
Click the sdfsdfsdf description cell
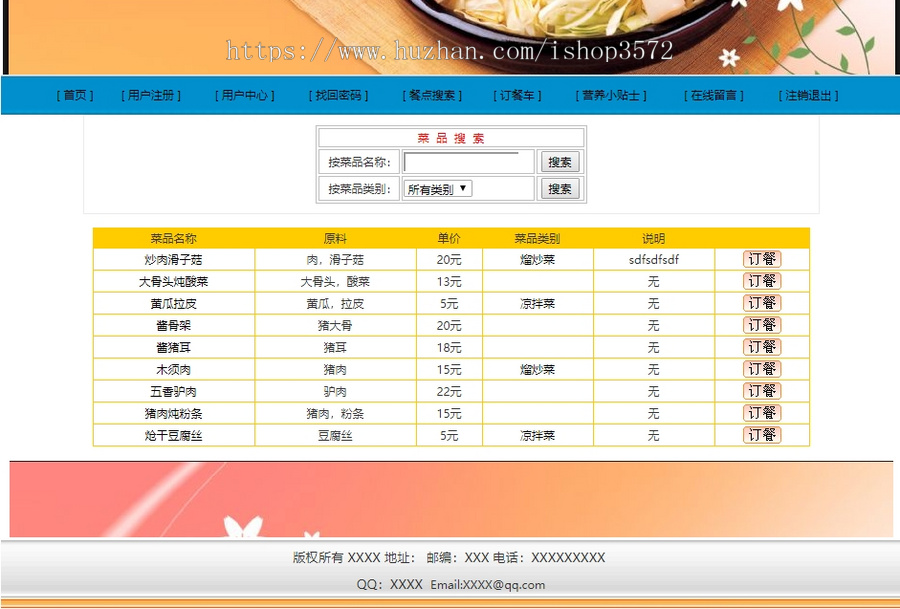(654, 259)
